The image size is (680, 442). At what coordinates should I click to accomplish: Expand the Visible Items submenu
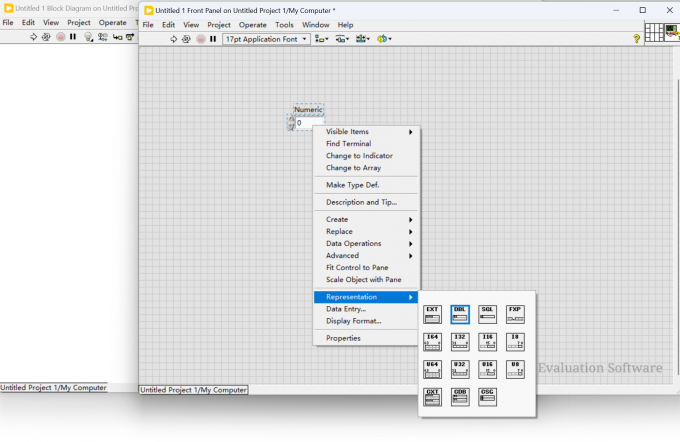[366, 132]
